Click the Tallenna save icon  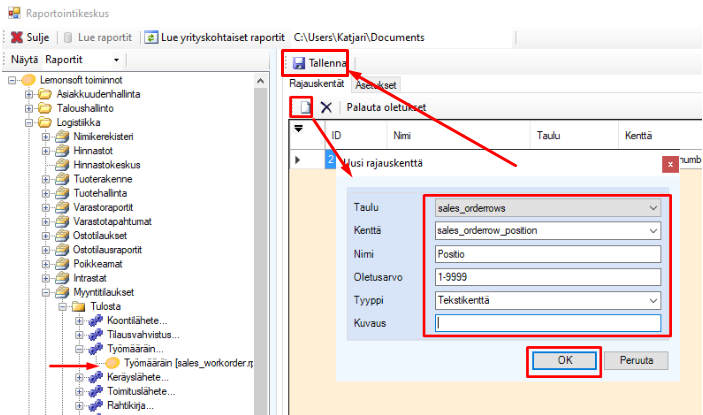[299, 64]
